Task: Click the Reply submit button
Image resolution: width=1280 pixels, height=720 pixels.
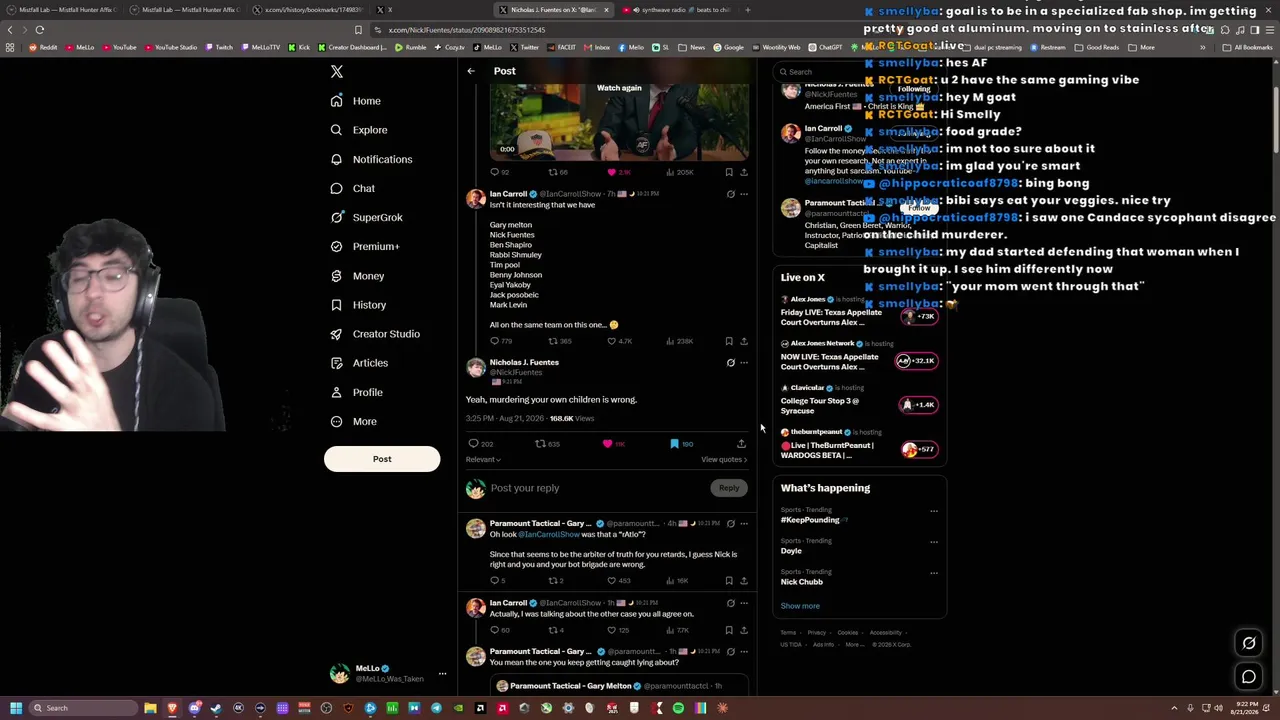Action: pos(729,488)
